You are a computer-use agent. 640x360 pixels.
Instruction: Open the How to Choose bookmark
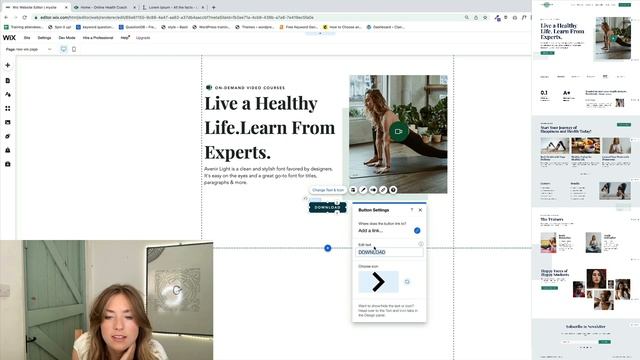[342, 27]
